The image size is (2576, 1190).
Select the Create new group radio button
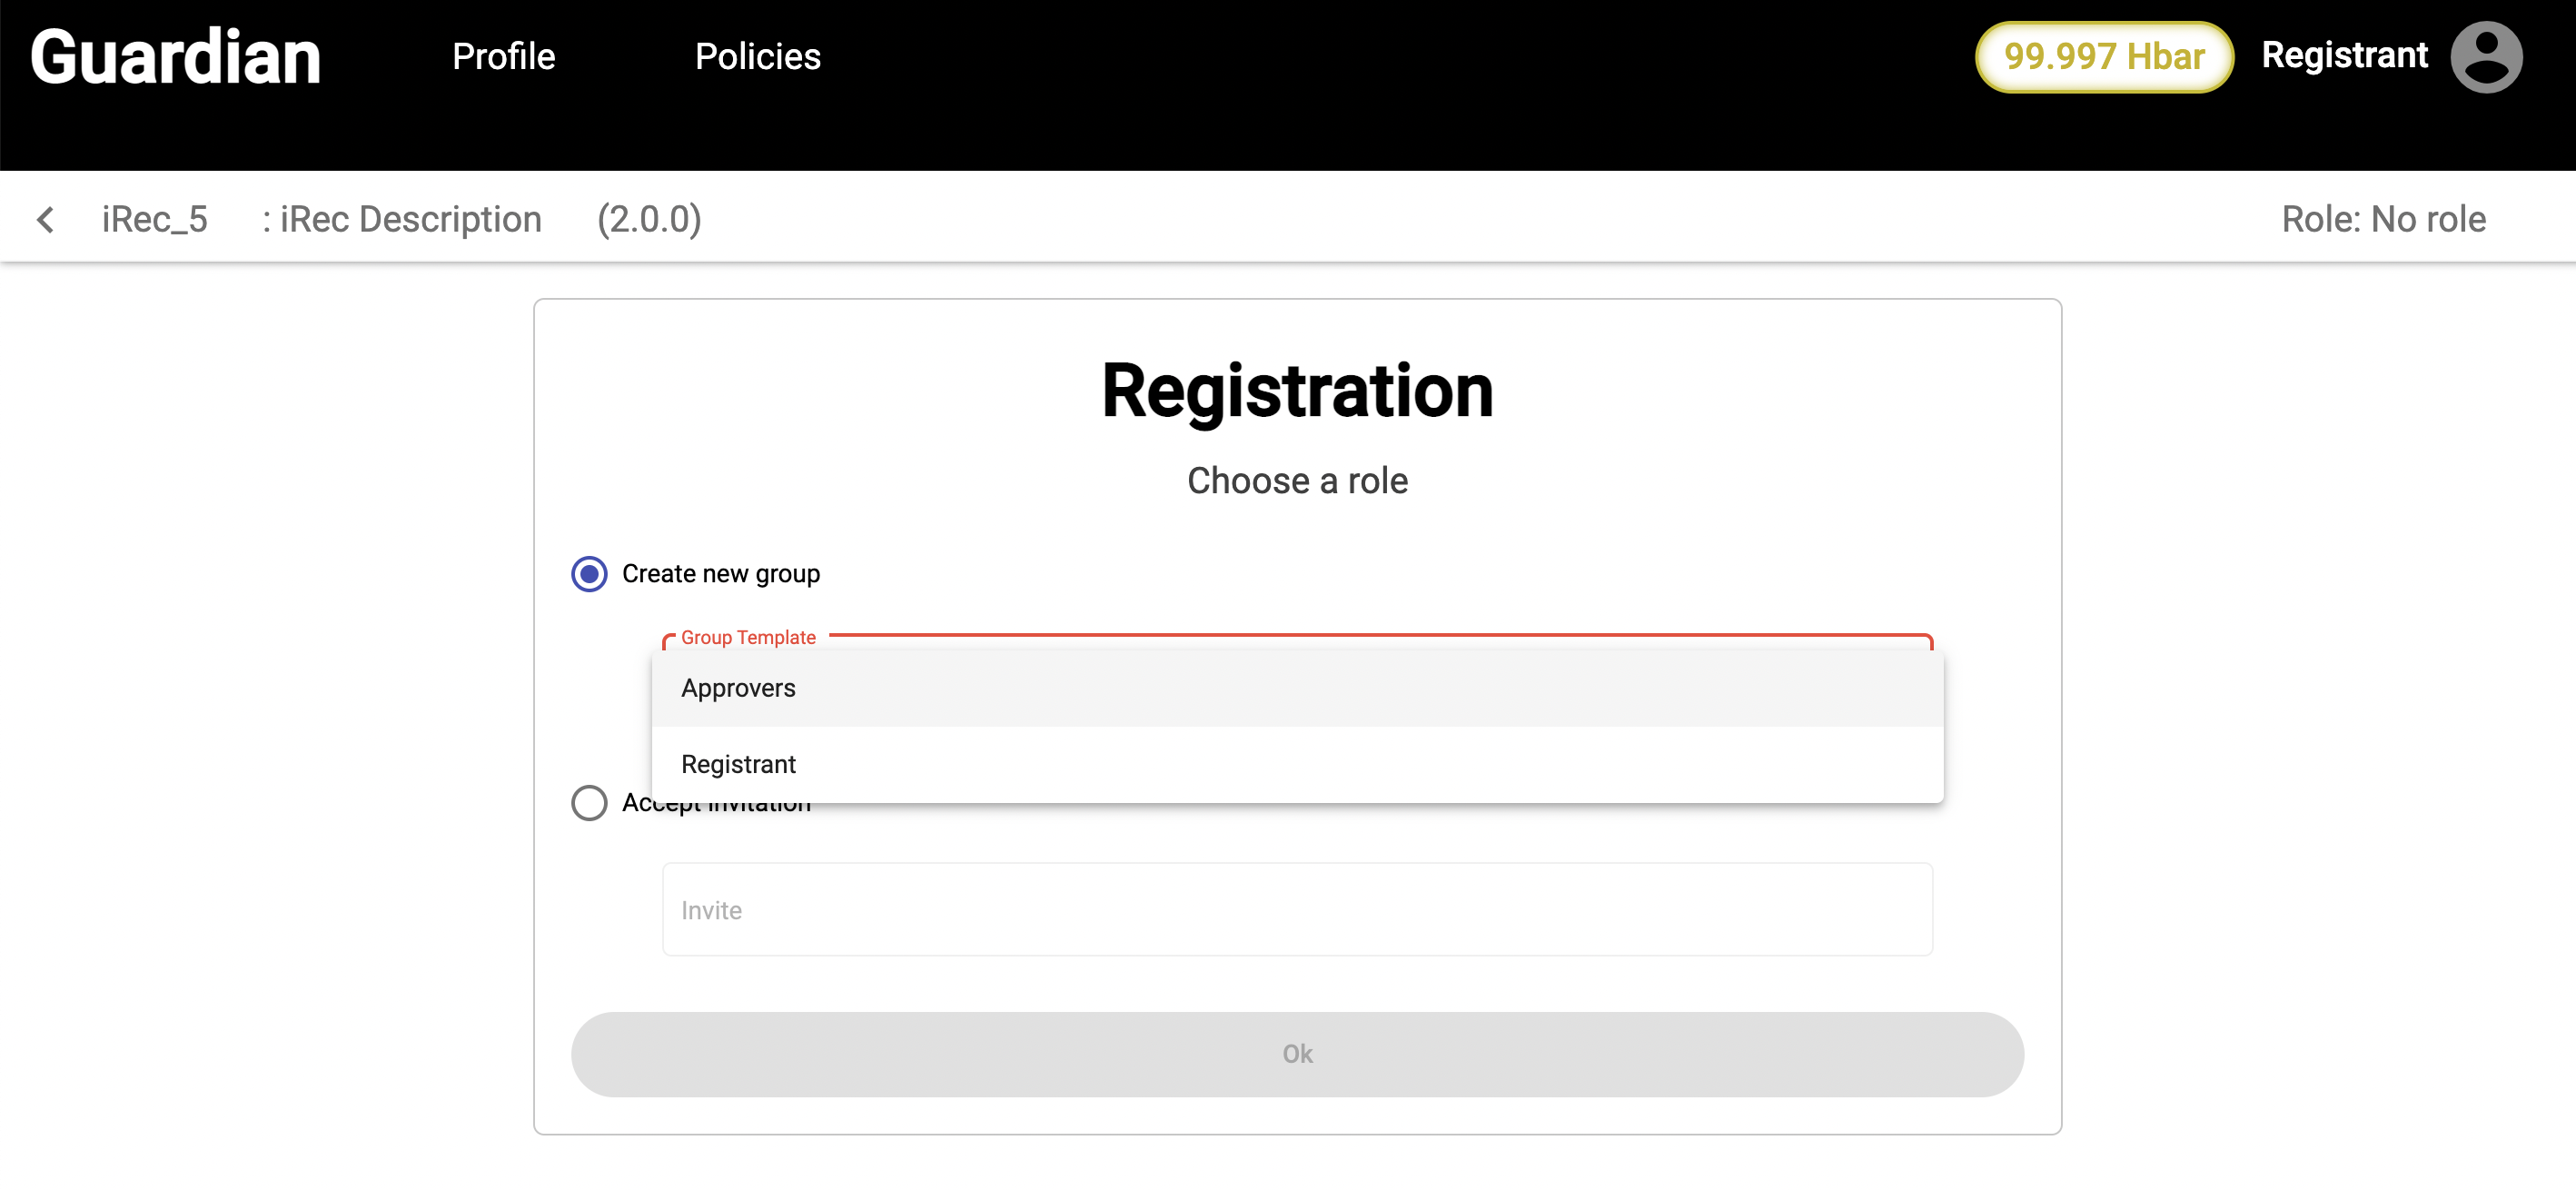(x=589, y=574)
